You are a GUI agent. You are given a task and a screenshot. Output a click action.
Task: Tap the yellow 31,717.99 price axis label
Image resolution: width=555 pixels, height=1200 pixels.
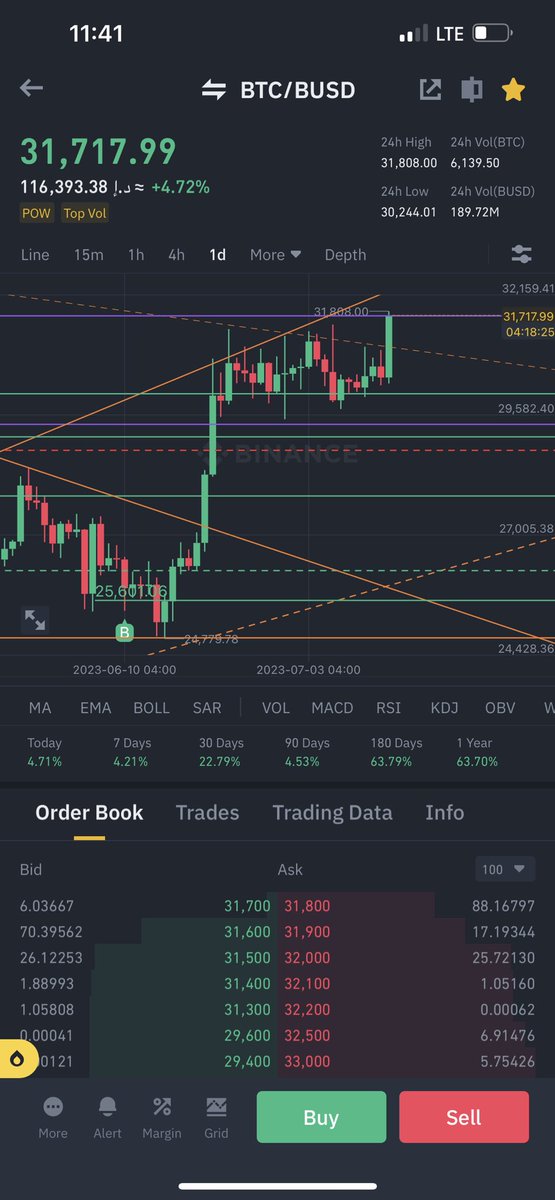530,316
